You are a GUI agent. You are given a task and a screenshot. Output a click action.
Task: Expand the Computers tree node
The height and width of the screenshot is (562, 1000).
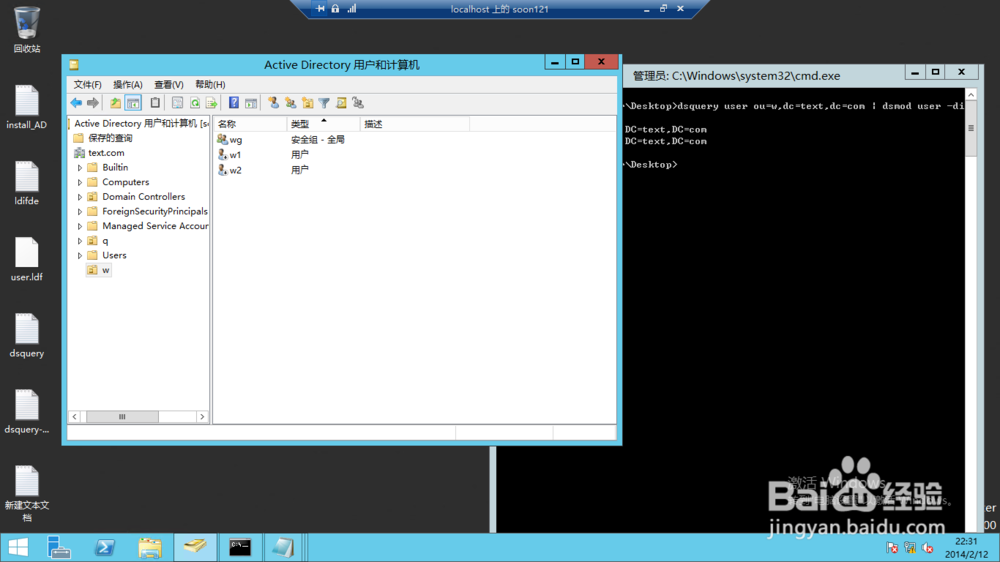[x=80, y=182]
